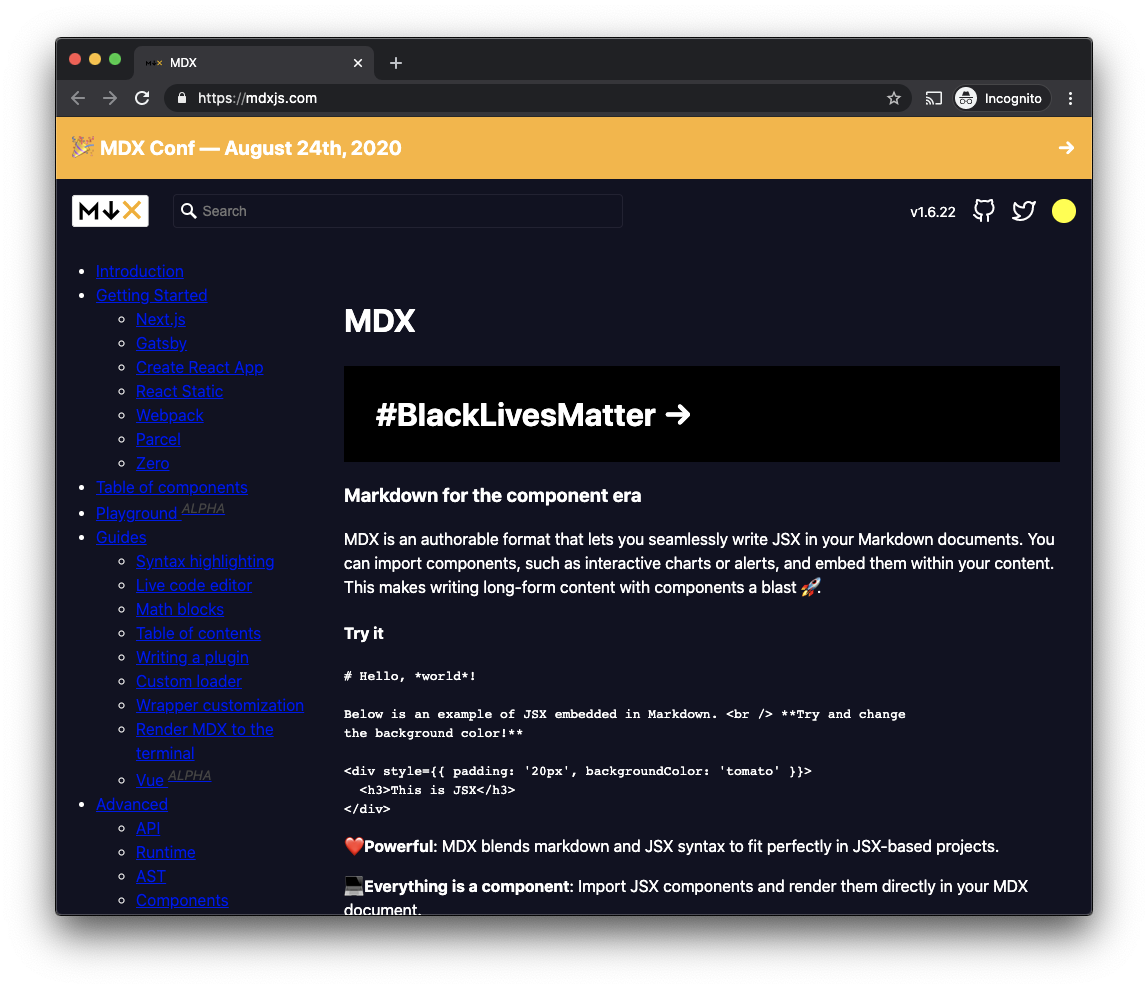
Task: Open a new browser tab
Action: tap(395, 62)
